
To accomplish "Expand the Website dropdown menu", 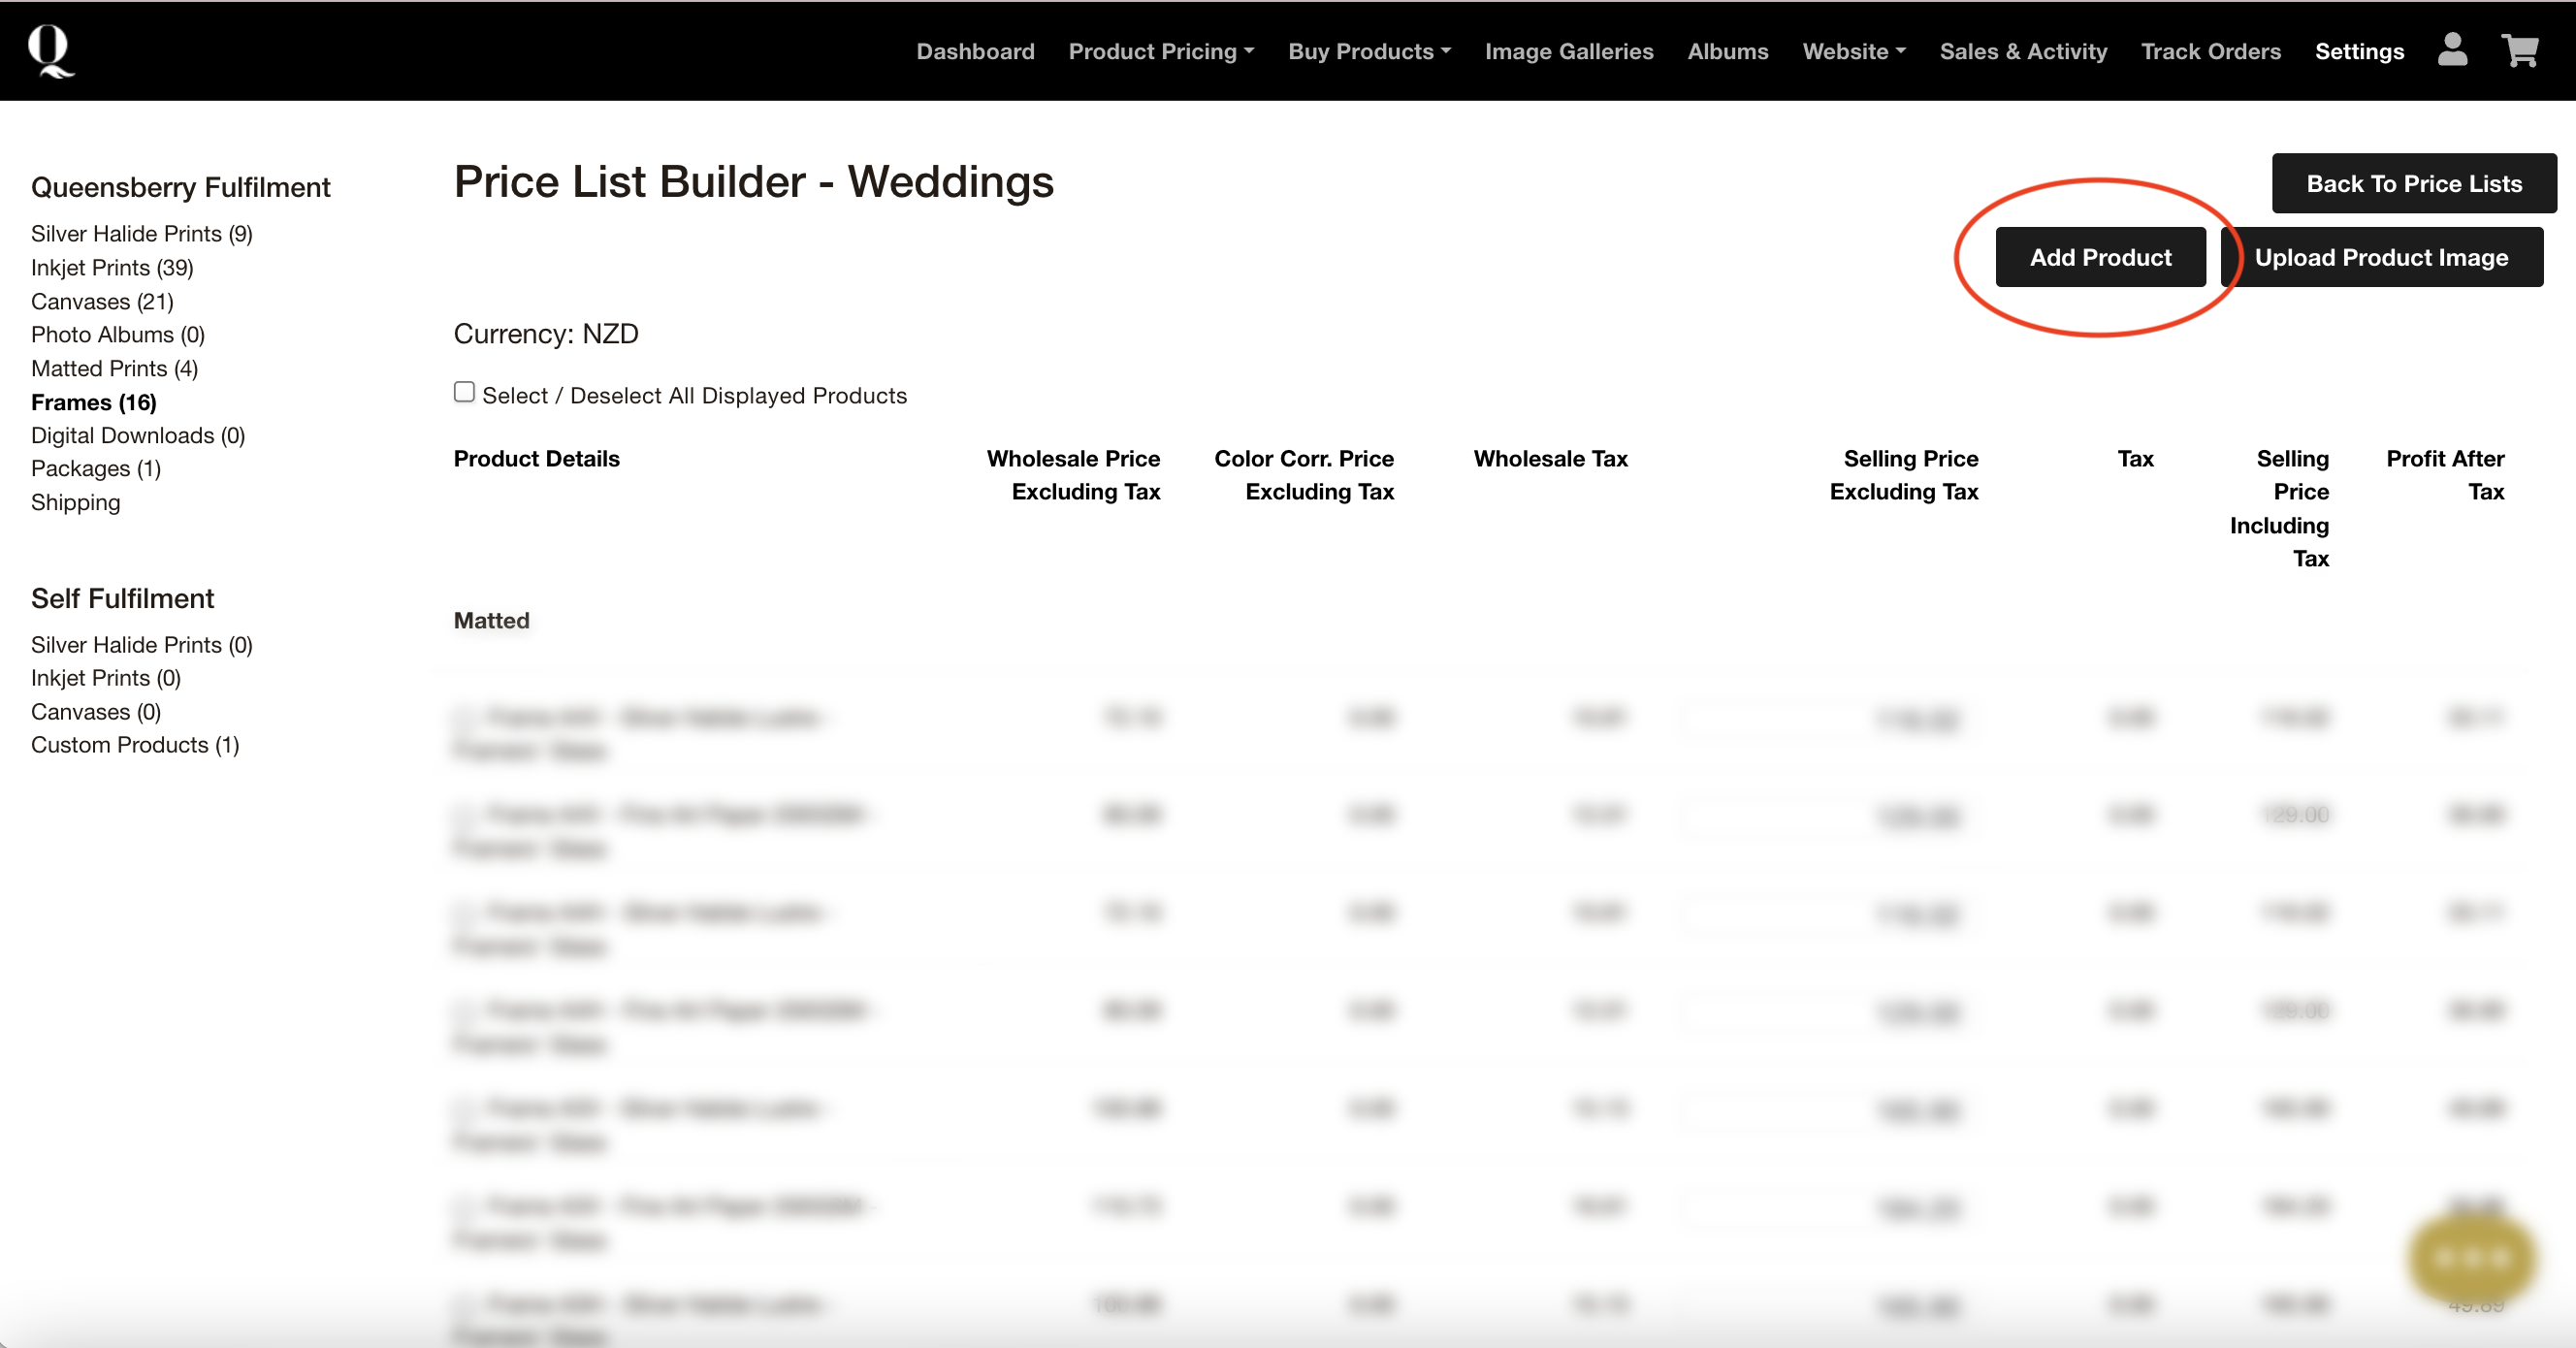I will (1853, 51).
